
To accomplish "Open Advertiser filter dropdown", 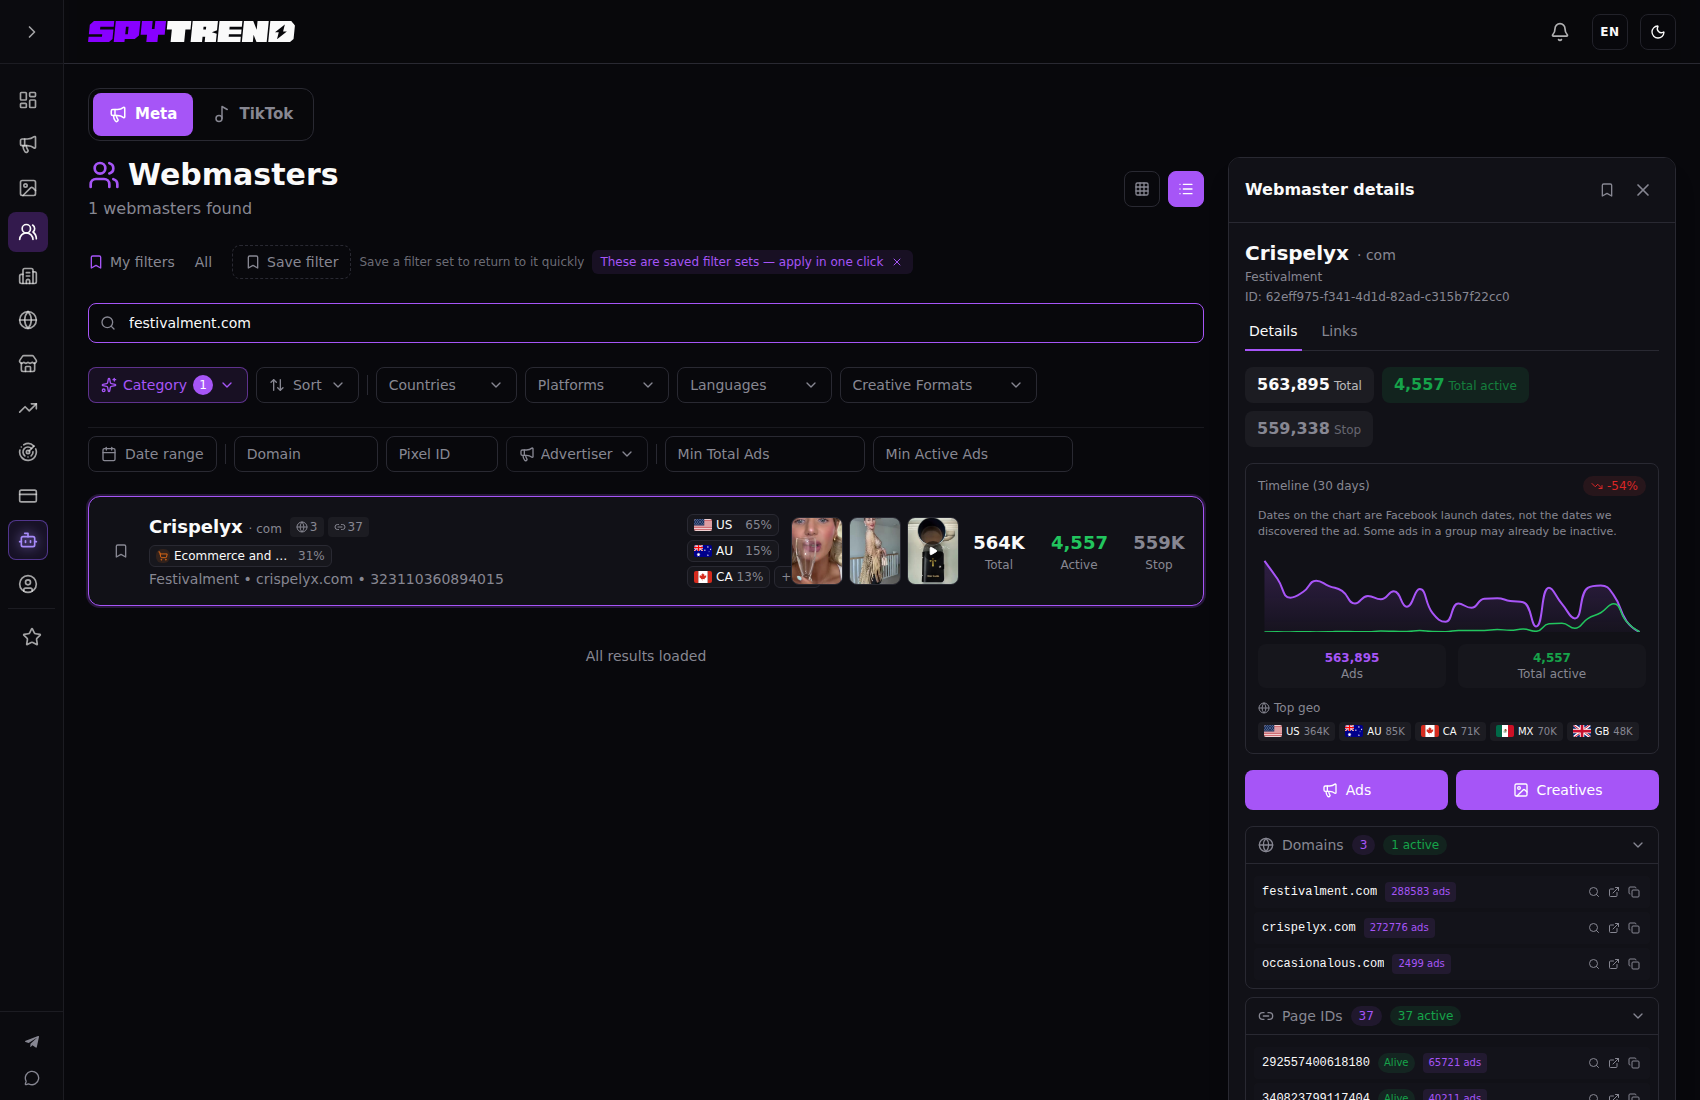I will tap(577, 454).
